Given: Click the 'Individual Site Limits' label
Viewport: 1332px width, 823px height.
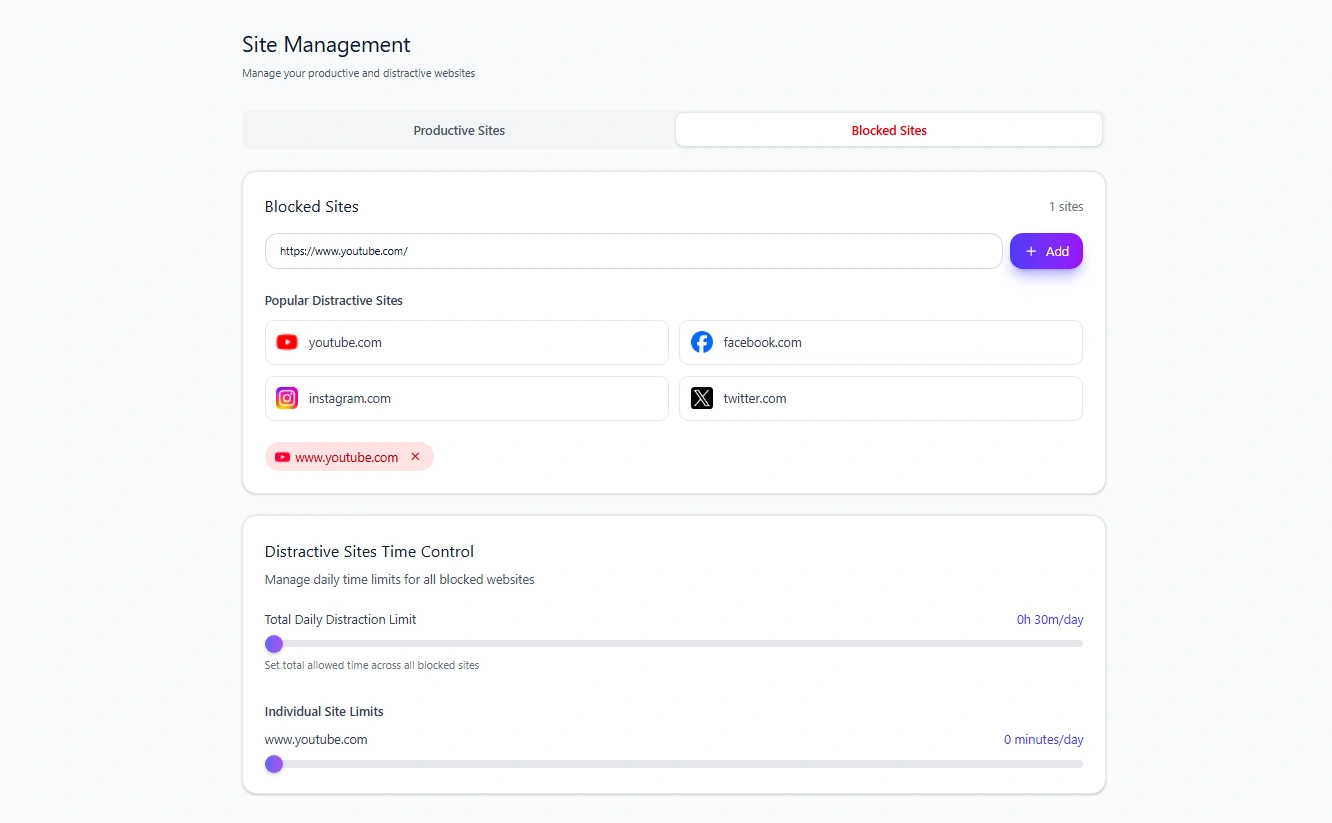Looking at the screenshot, I should 324,712.
